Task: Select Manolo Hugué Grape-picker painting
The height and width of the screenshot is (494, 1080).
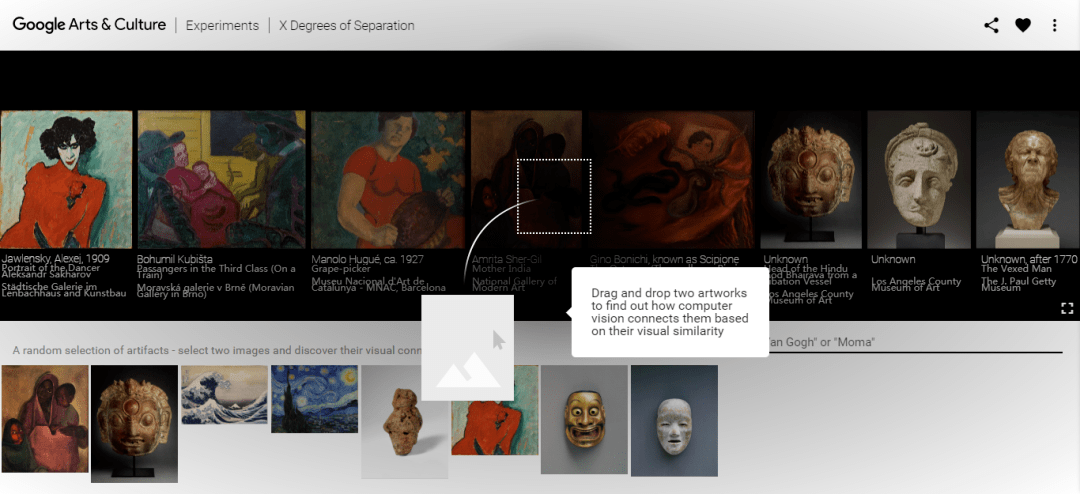Action: 387,180
